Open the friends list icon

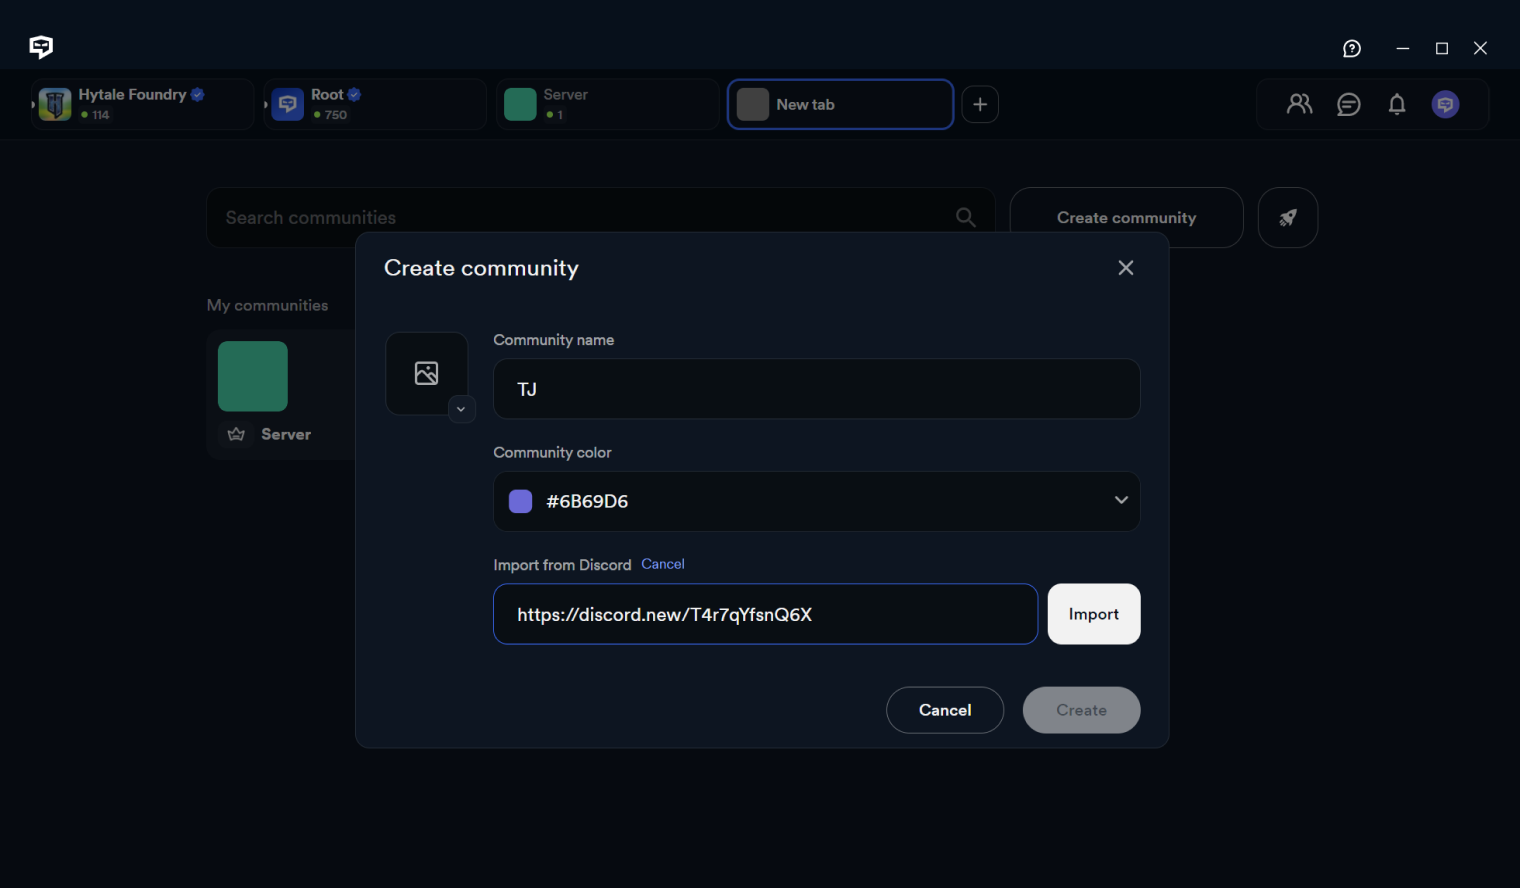[1300, 104]
